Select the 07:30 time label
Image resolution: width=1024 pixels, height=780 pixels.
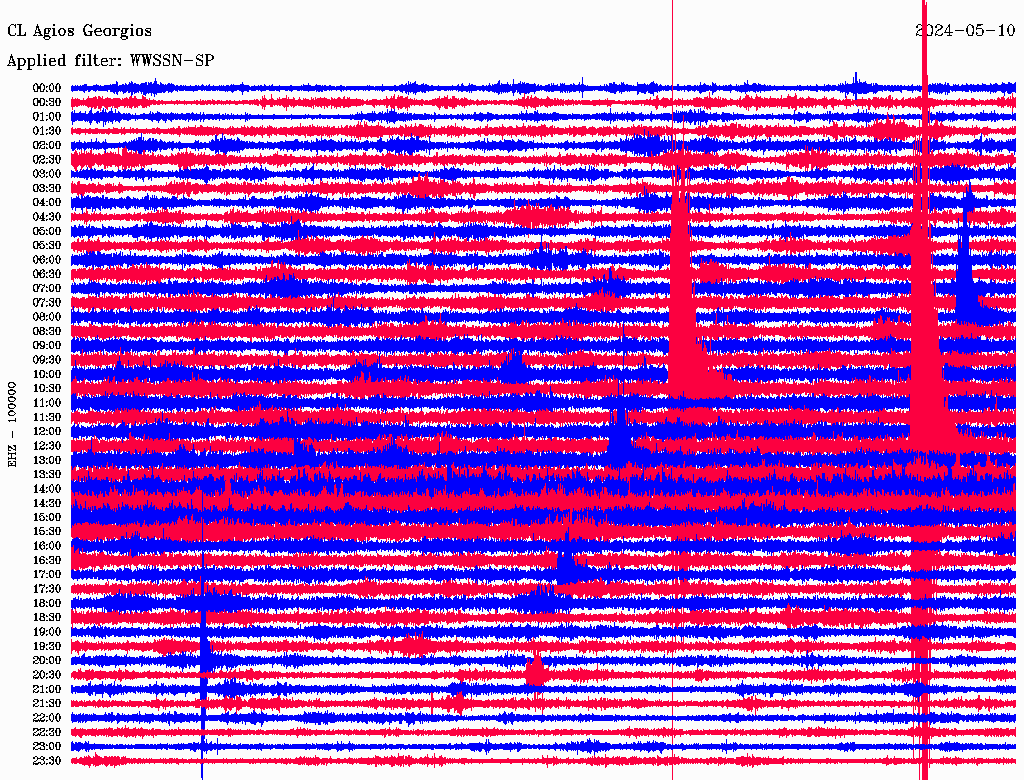47,302
